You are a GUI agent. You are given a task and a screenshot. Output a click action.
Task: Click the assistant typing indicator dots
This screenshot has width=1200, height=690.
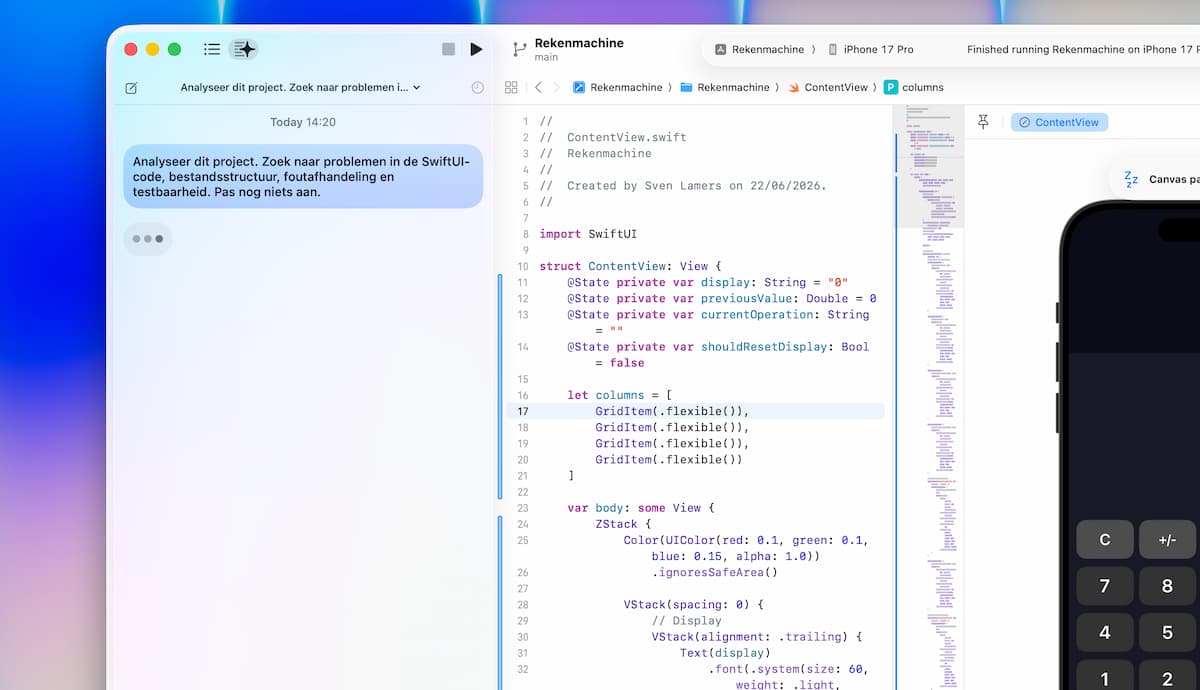pyautogui.click(x=148, y=239)
